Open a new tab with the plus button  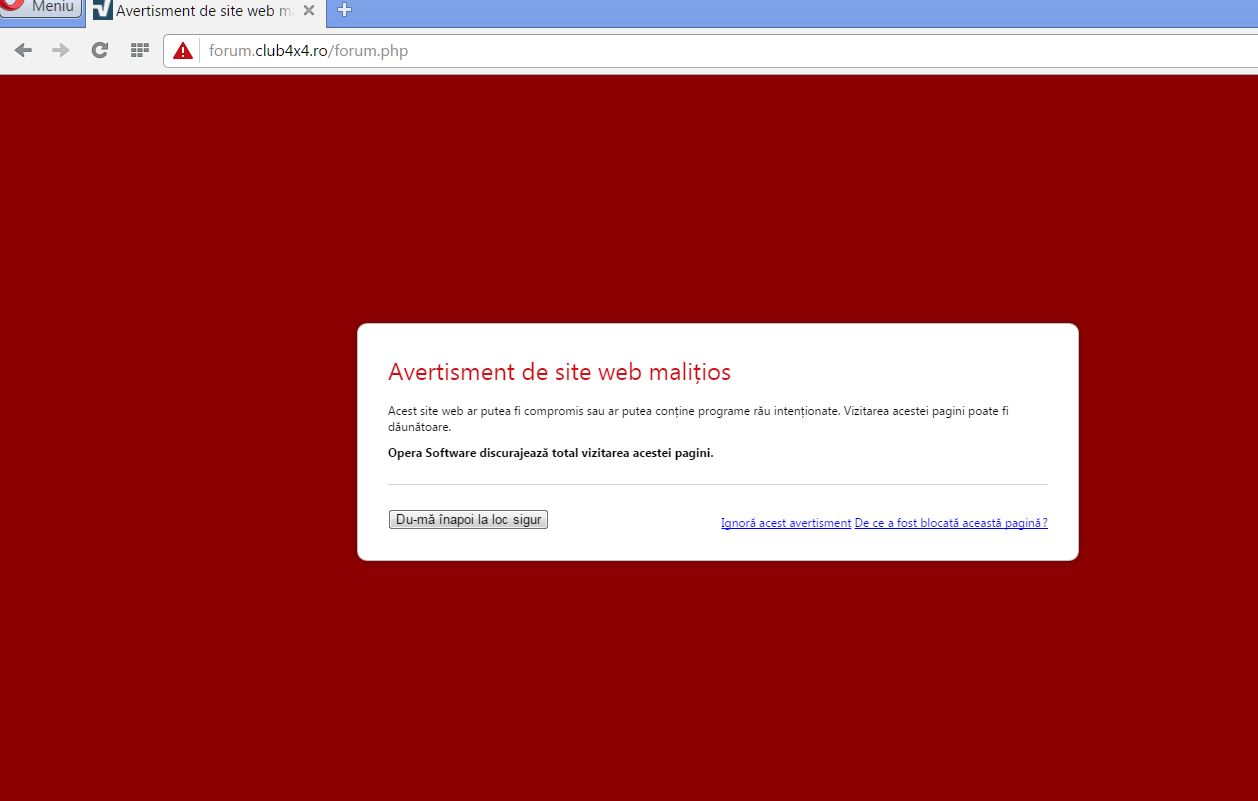[344, 11]
